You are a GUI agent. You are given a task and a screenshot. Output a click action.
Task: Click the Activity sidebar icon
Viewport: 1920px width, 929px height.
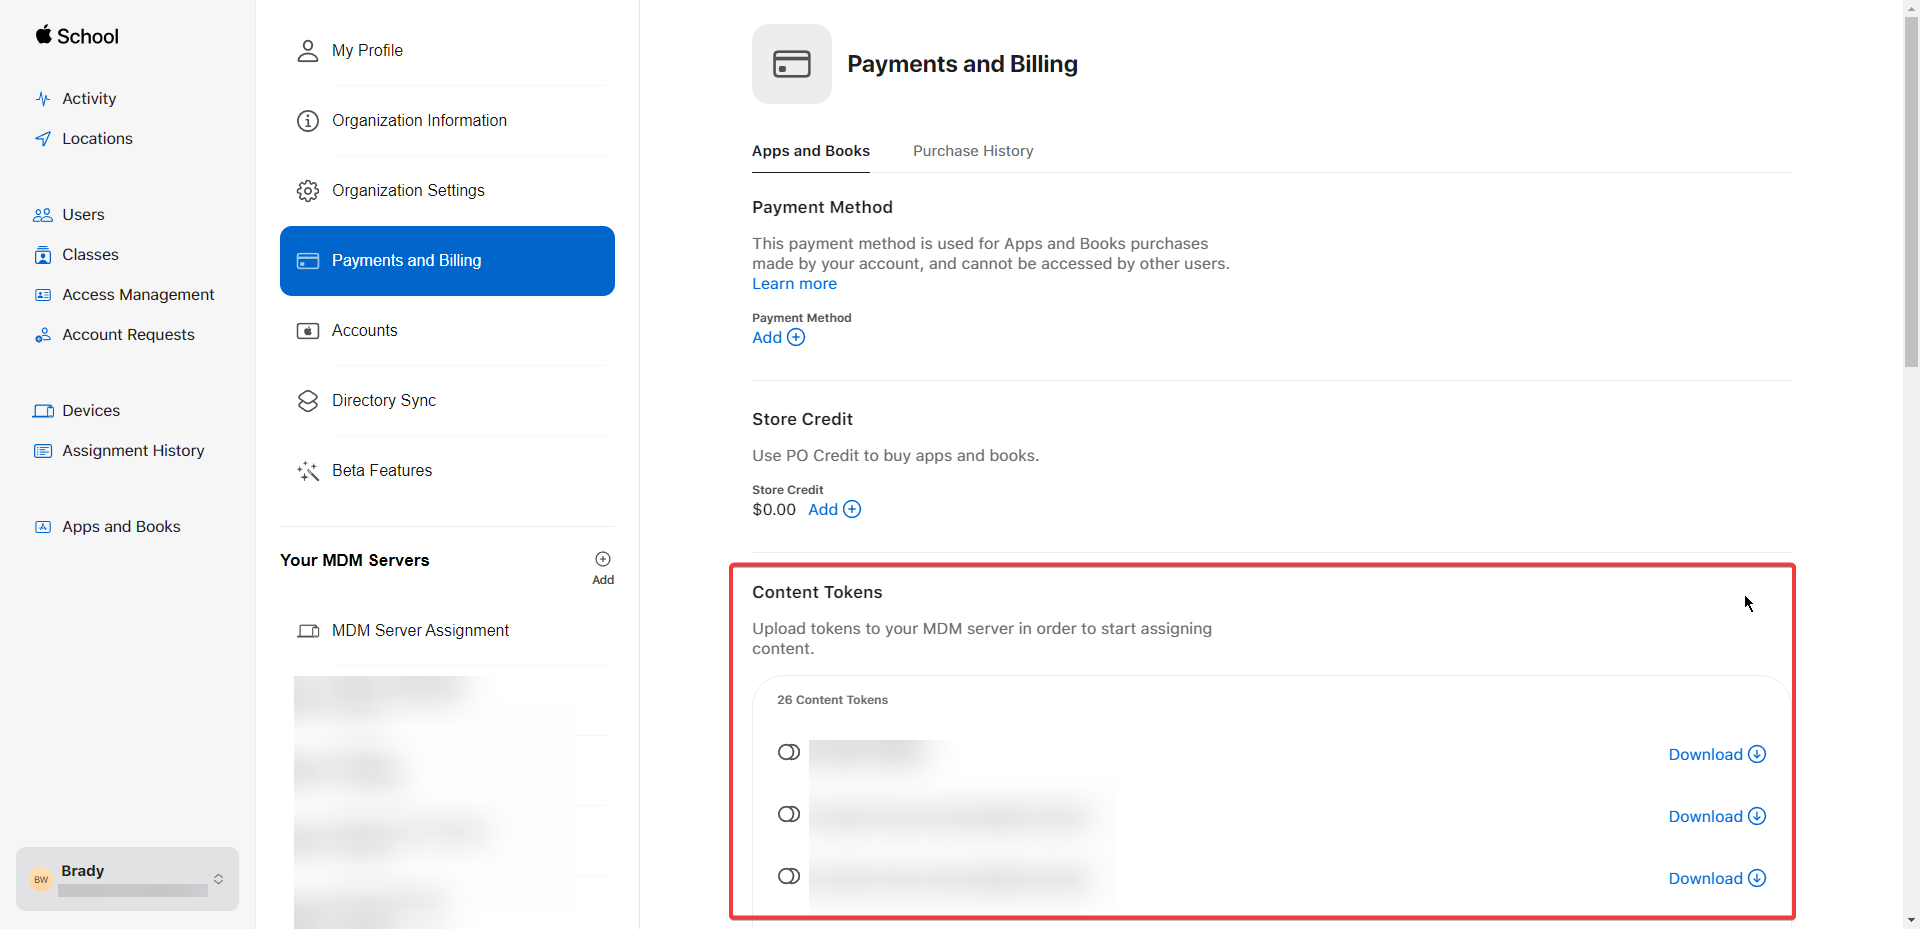(x=42, y=98)
